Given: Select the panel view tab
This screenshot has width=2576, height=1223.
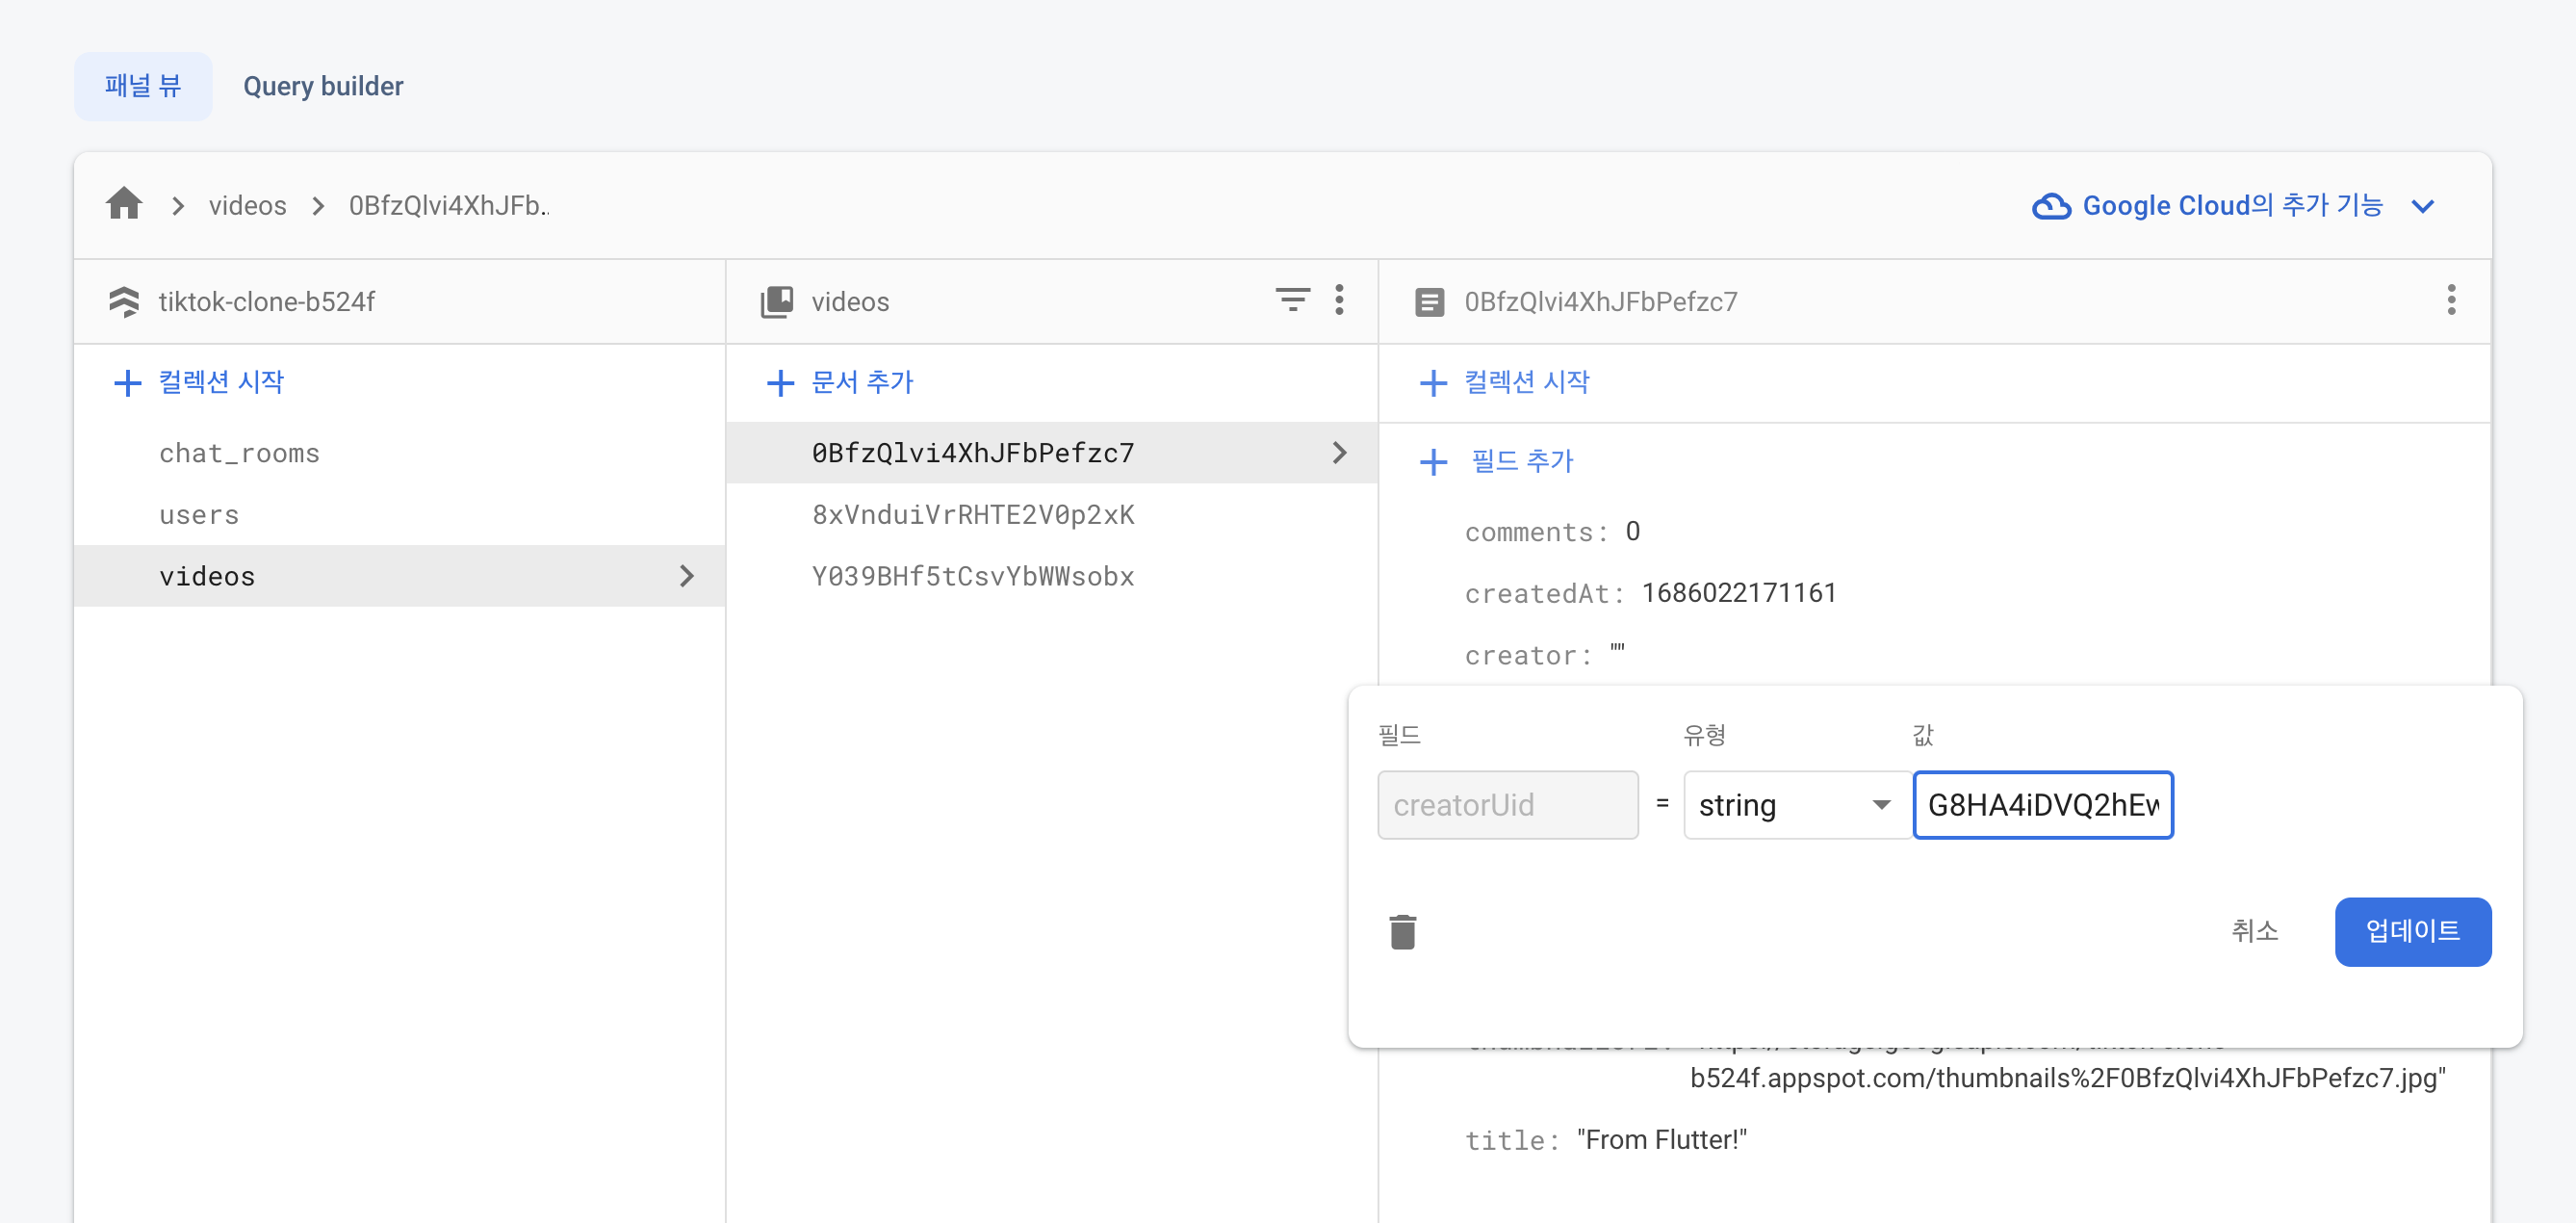Looking at the screenshot, I should point(143,86).
